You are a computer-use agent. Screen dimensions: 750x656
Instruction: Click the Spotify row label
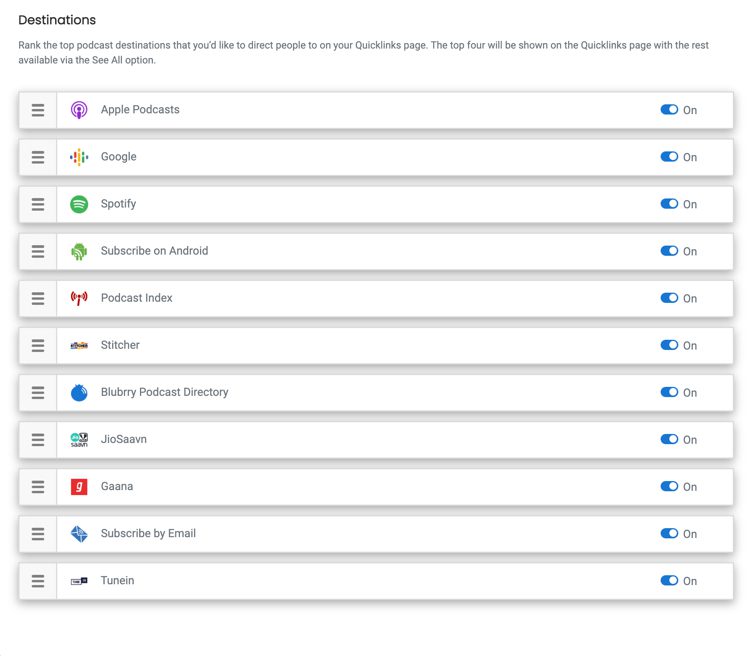click(x=118, y=204)
